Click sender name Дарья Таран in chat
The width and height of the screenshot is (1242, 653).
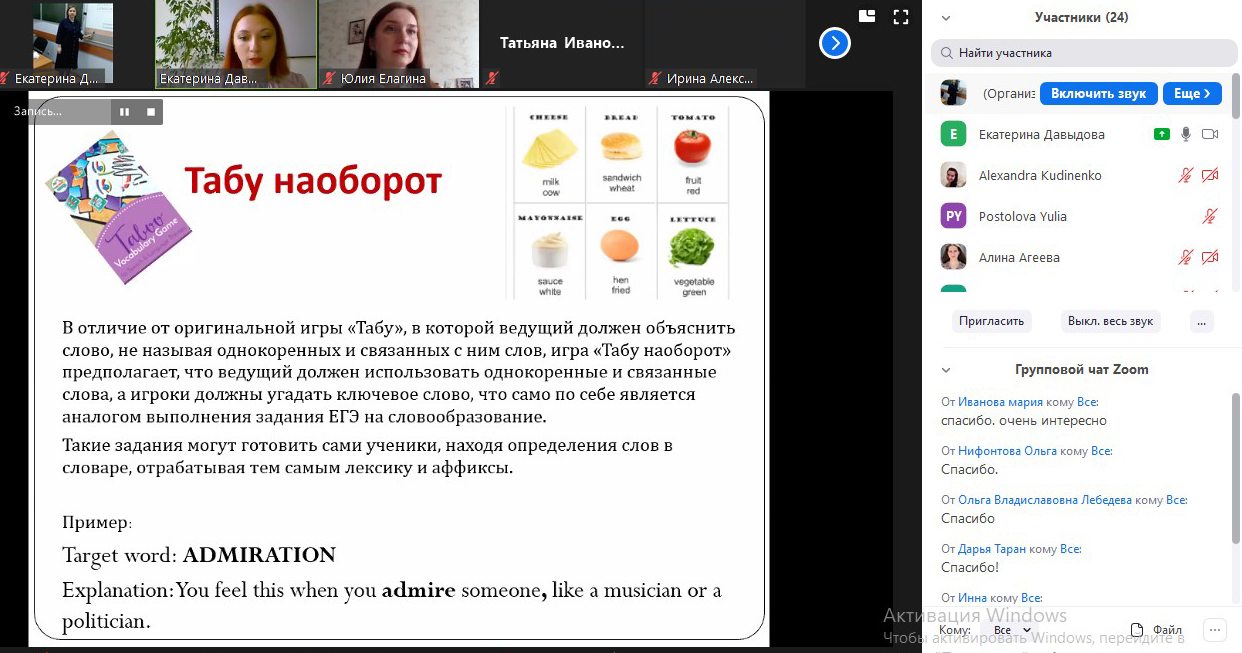pos(992,549)
